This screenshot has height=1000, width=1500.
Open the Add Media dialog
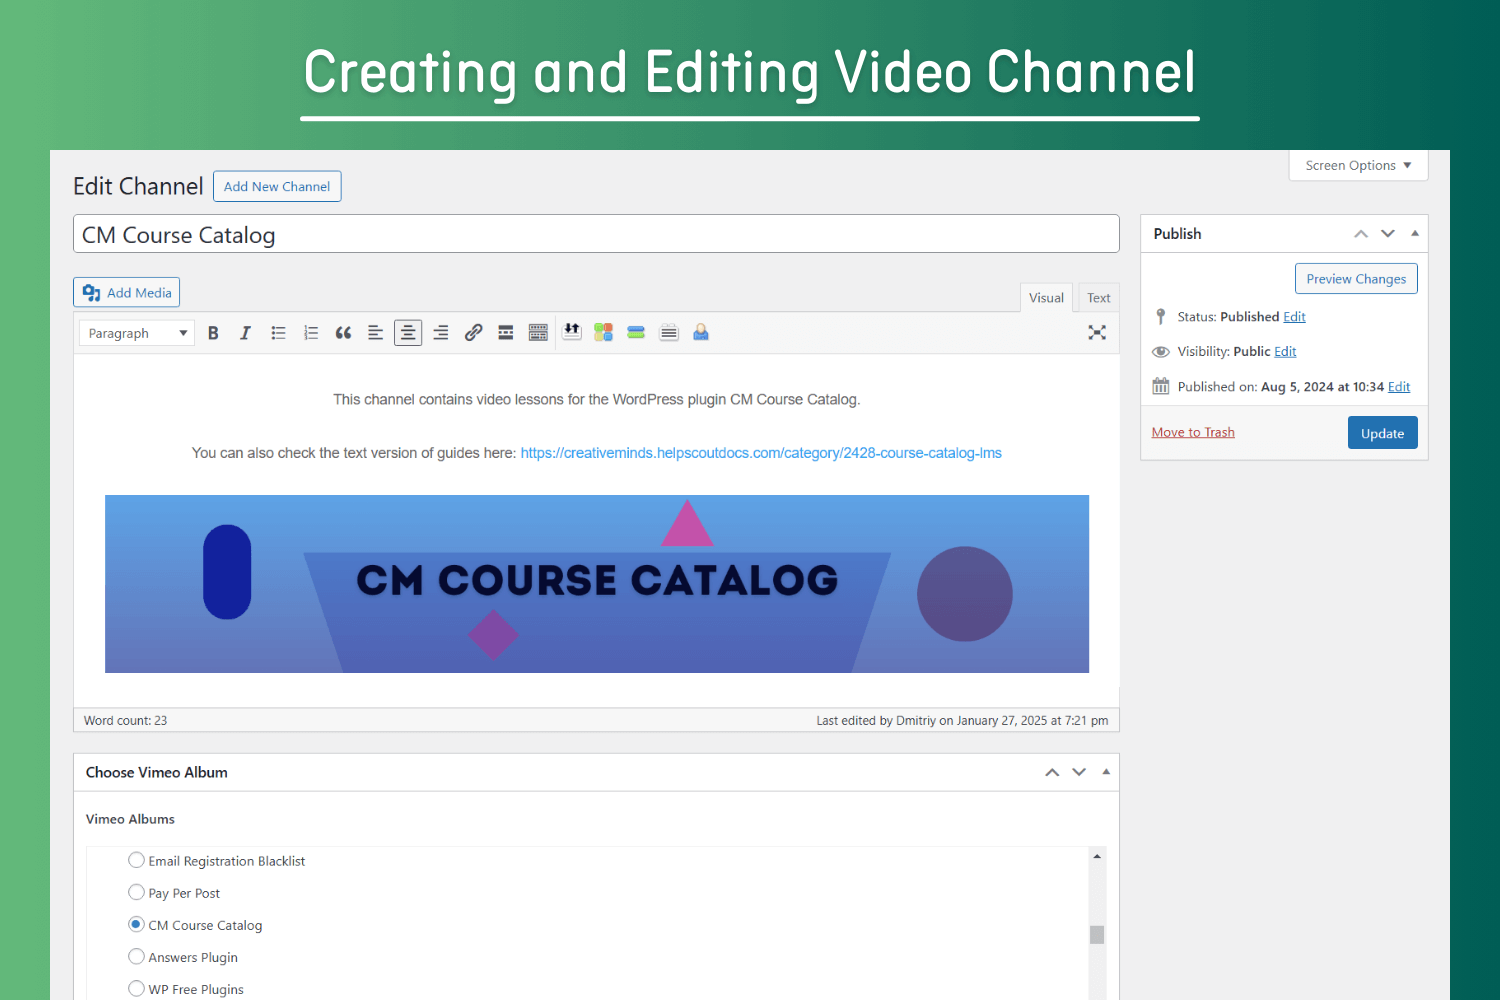pos(127,292)
